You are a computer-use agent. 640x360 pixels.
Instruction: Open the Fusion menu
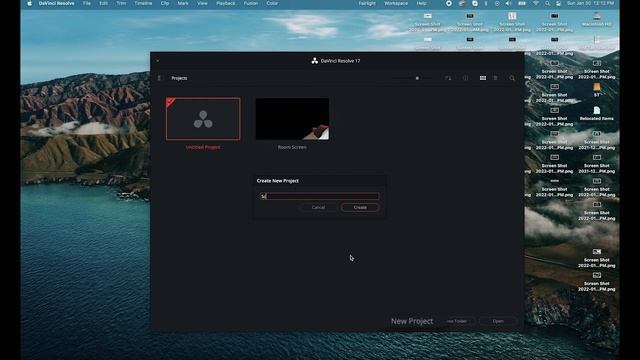pos(251,3)
